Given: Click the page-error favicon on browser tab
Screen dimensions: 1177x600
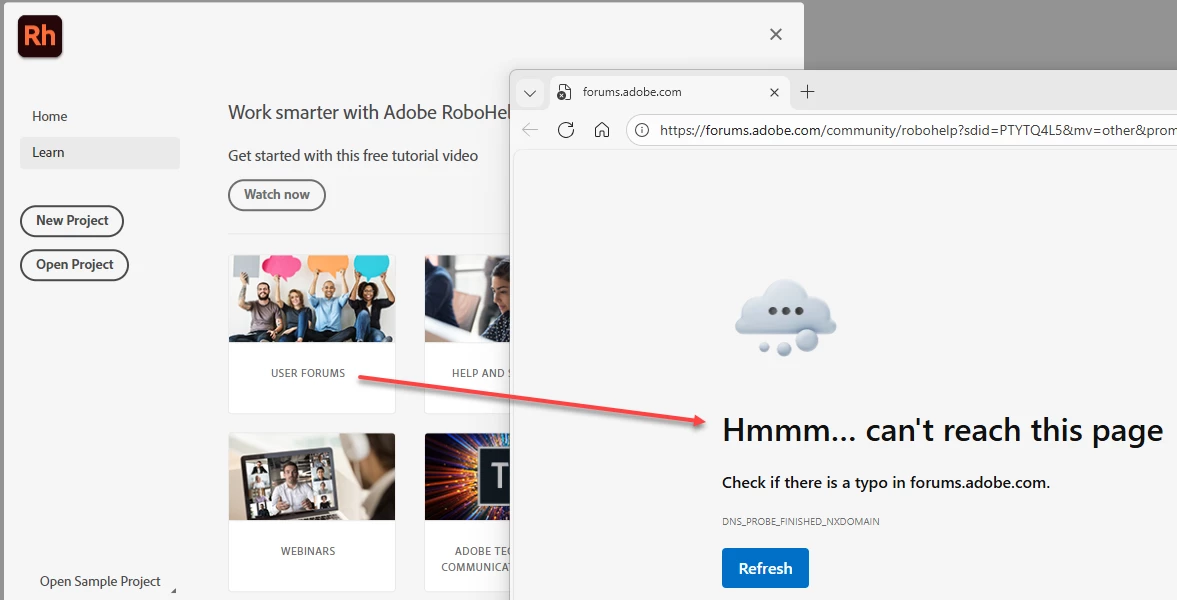Looking at the screenshot, I should pos(564,92).
